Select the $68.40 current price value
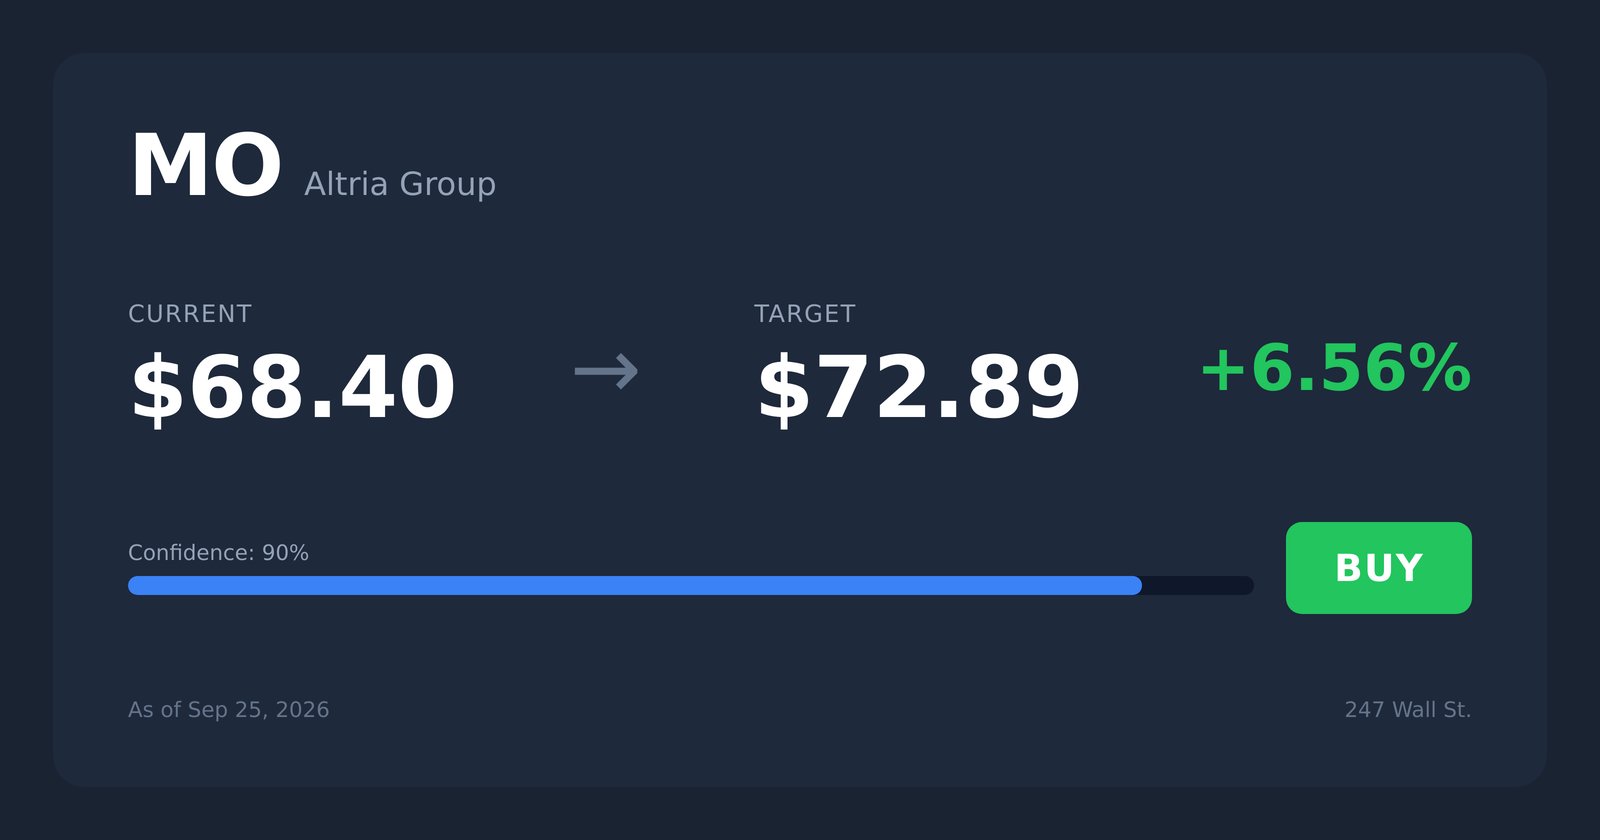 click(293, 388)
